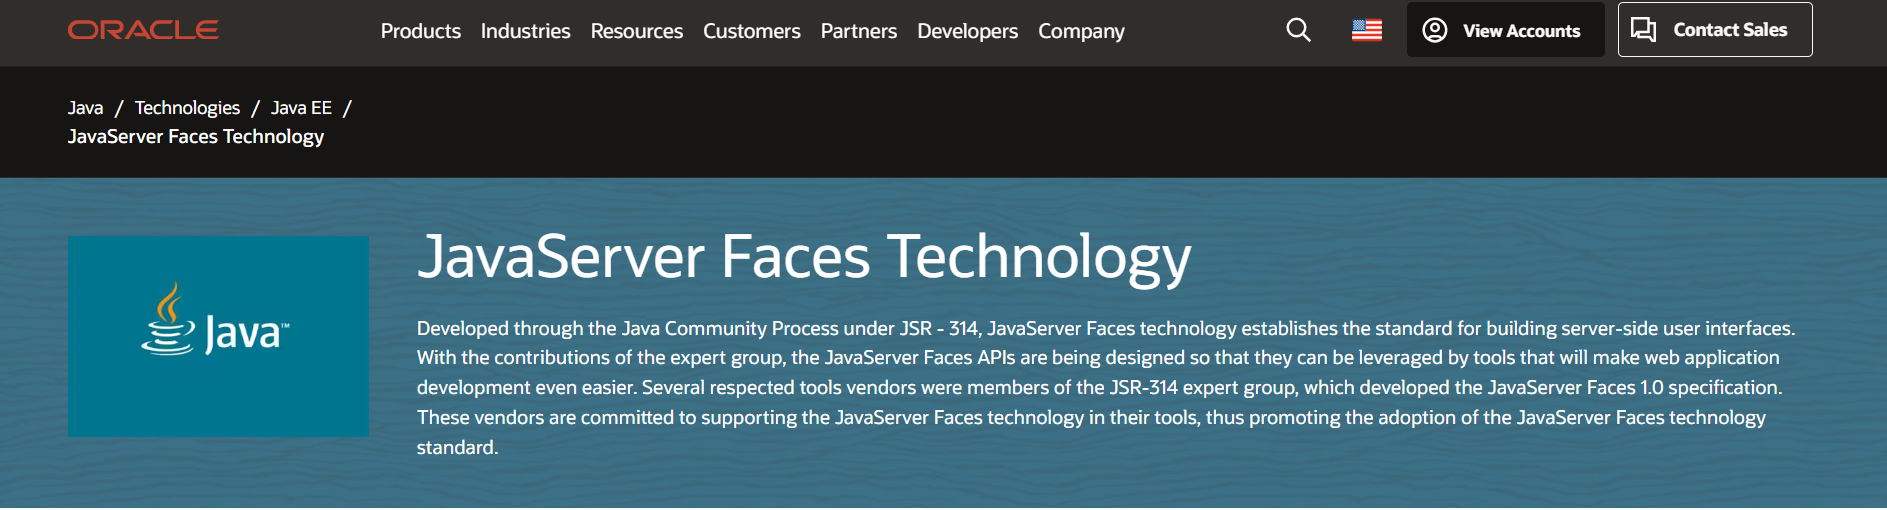Click the JavaServer Faces Technology page heading
The width and height of the screenshot is (1887, 510).
(804, 257)
